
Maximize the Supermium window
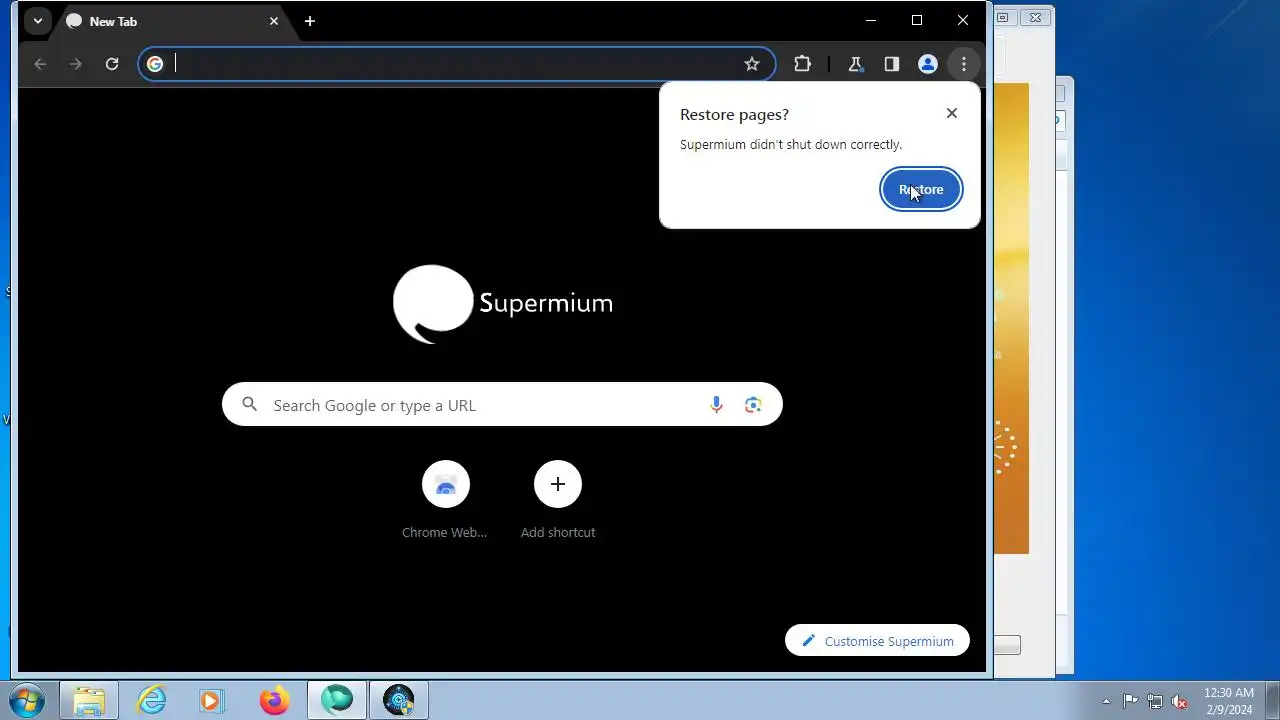917,21
